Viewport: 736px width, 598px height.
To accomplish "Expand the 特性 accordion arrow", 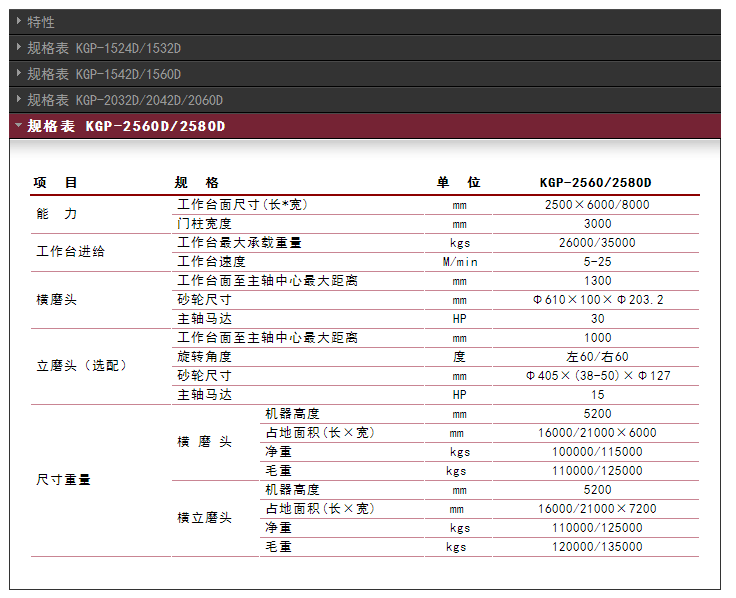I will pos(19,21).
